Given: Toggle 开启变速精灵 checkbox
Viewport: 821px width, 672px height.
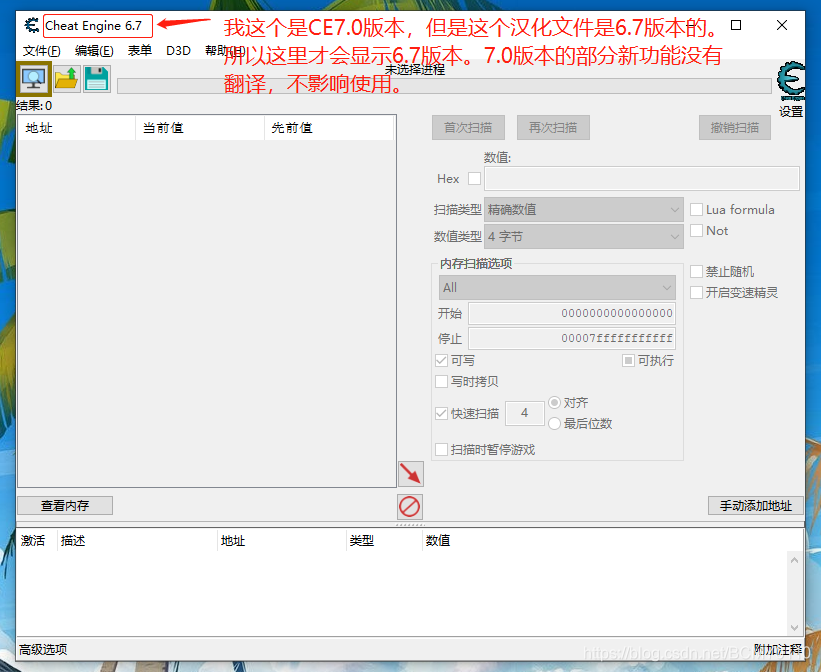Looking at the screenshot, I should (696, 292).
